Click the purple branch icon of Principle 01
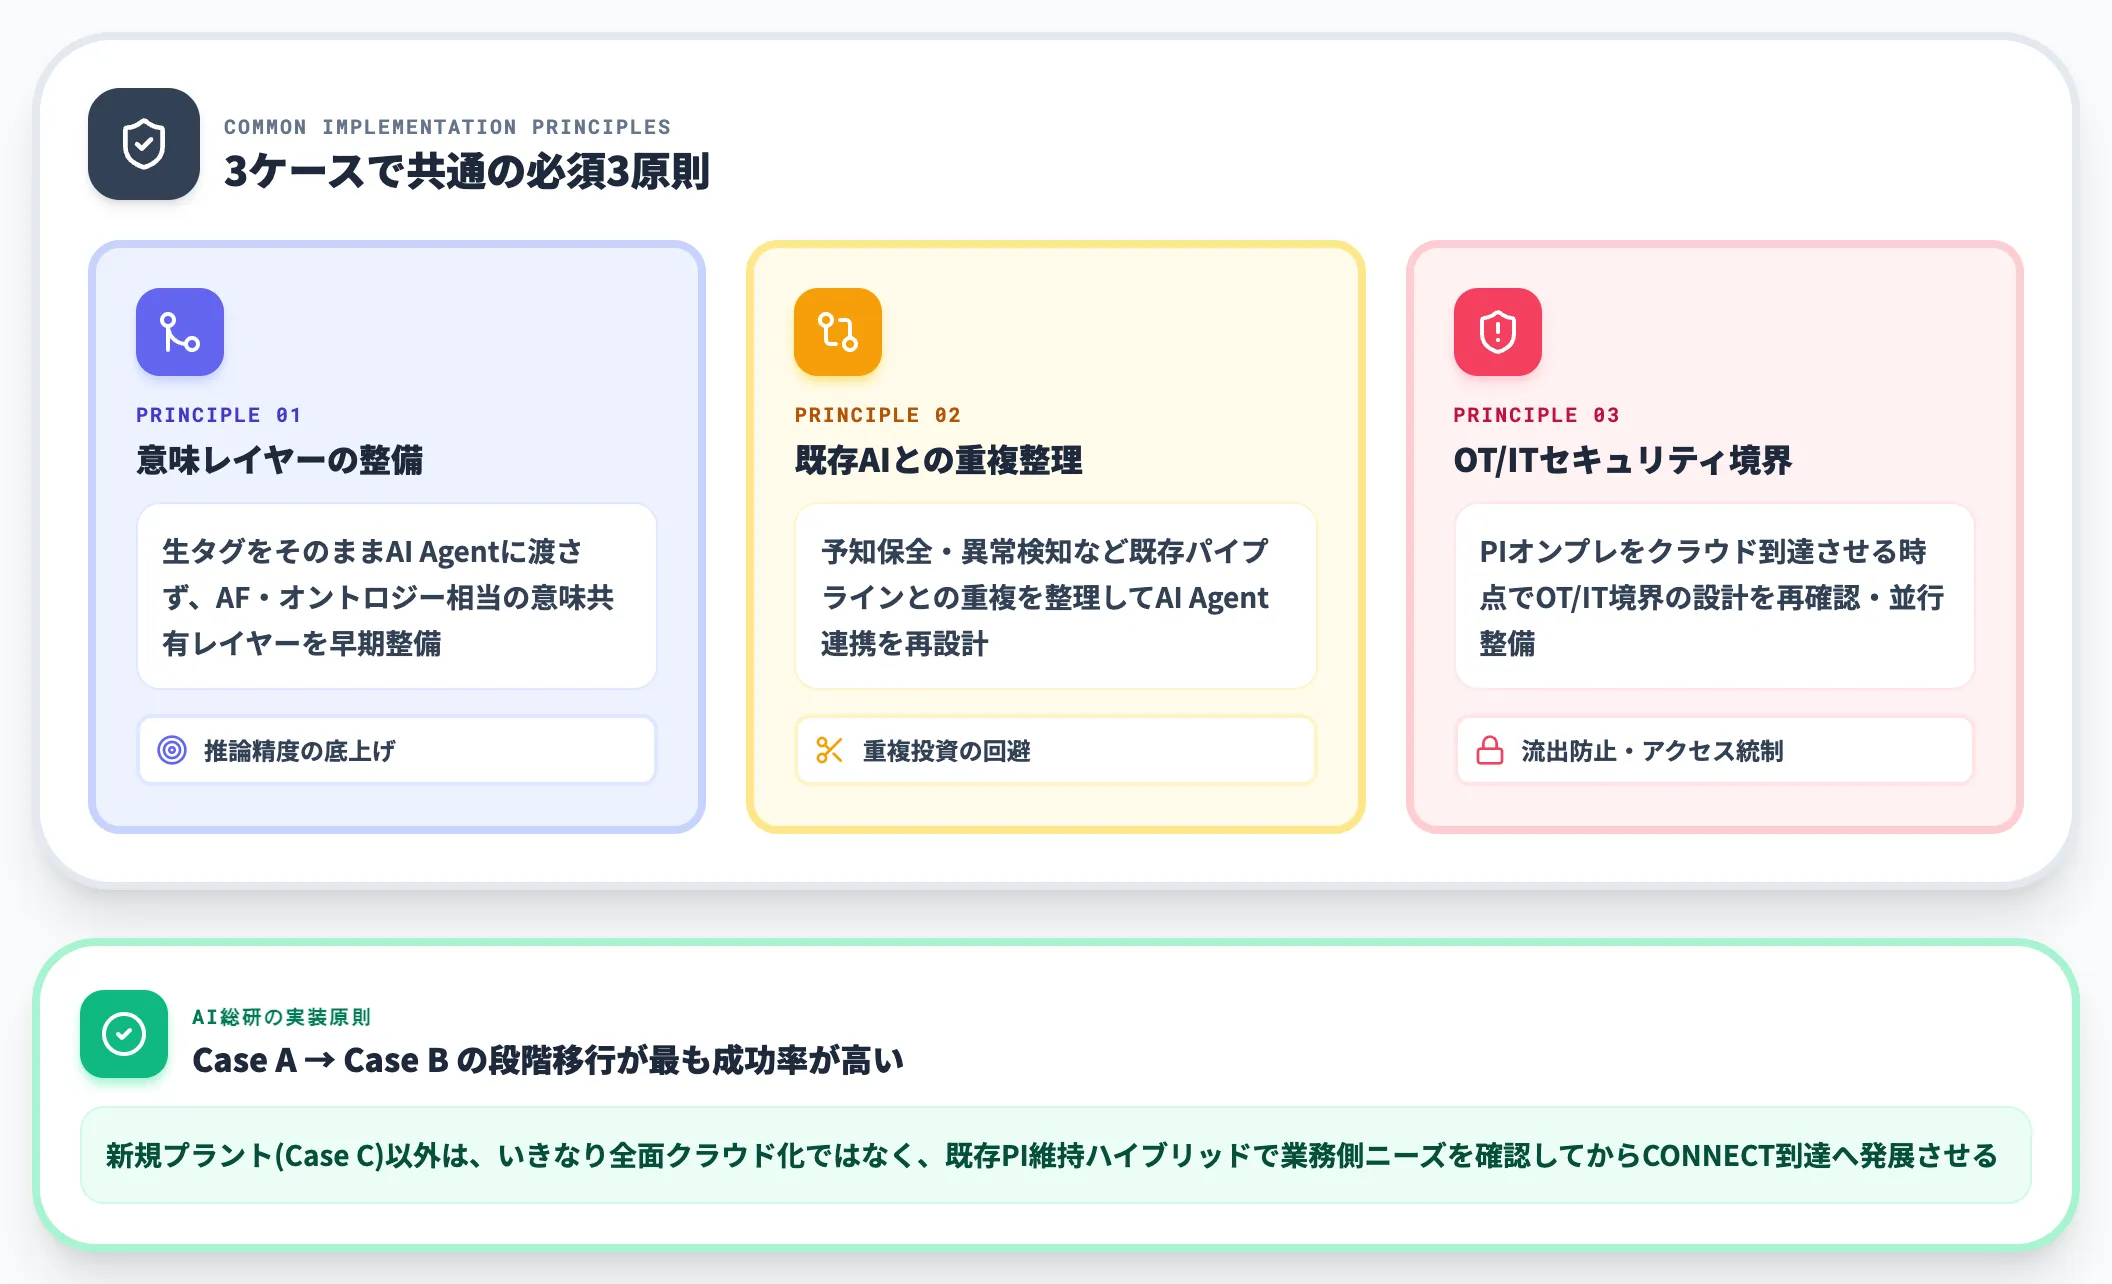The height and width of the screenshot is (1284, 2112). pos(180,332)
